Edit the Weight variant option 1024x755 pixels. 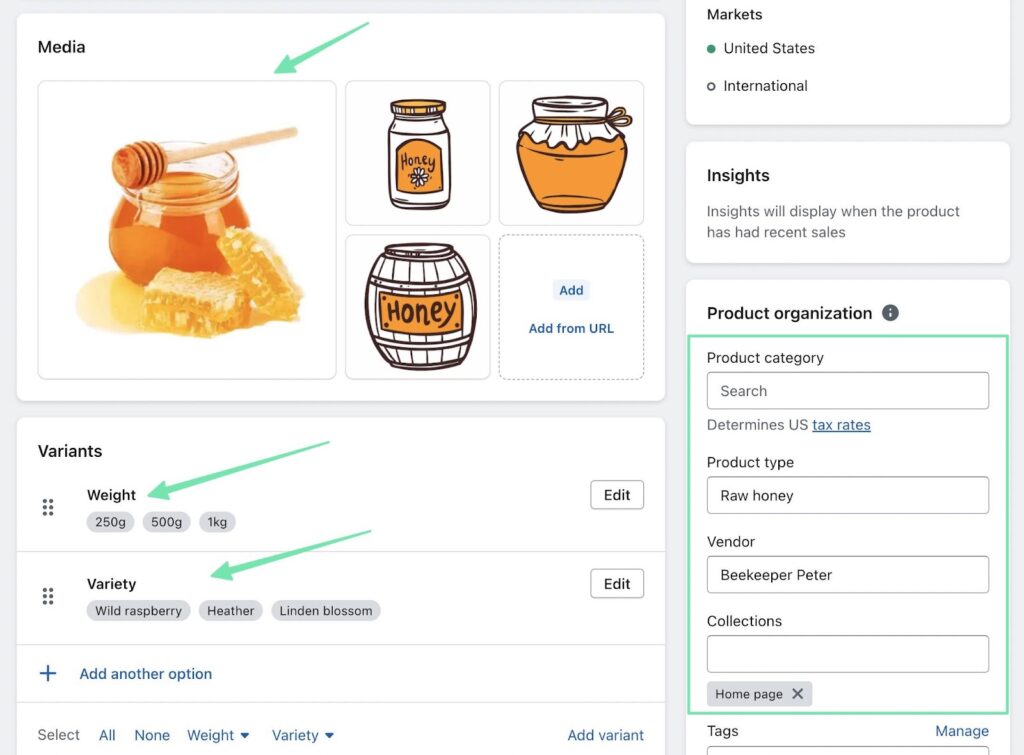pos(617,495)
